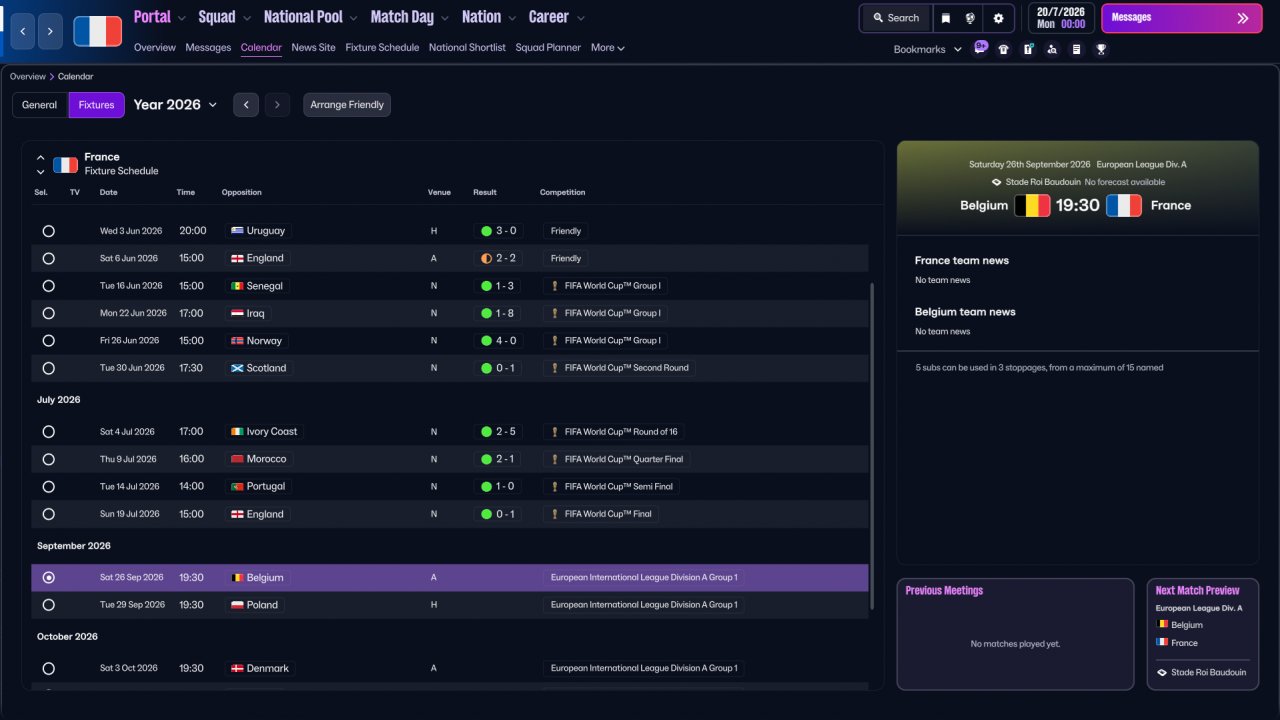Switch calendar to General view
The image size is (1280, 720).
(40, 105)
